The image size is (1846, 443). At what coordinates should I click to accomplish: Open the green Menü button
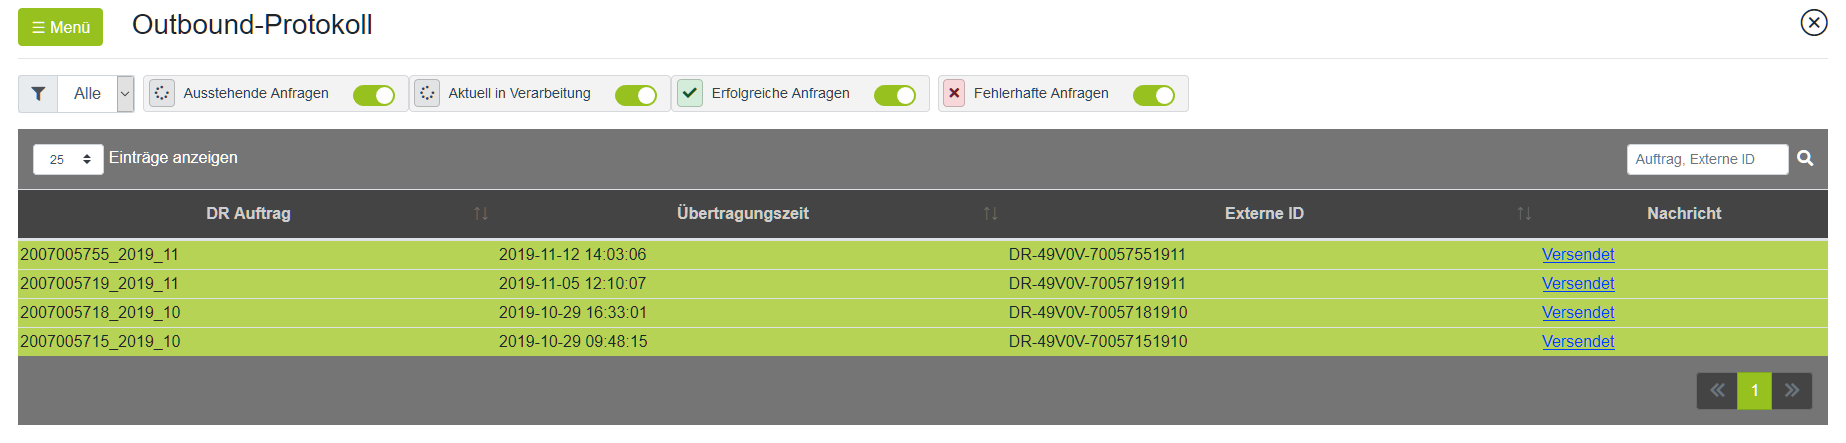coord(60,27)
